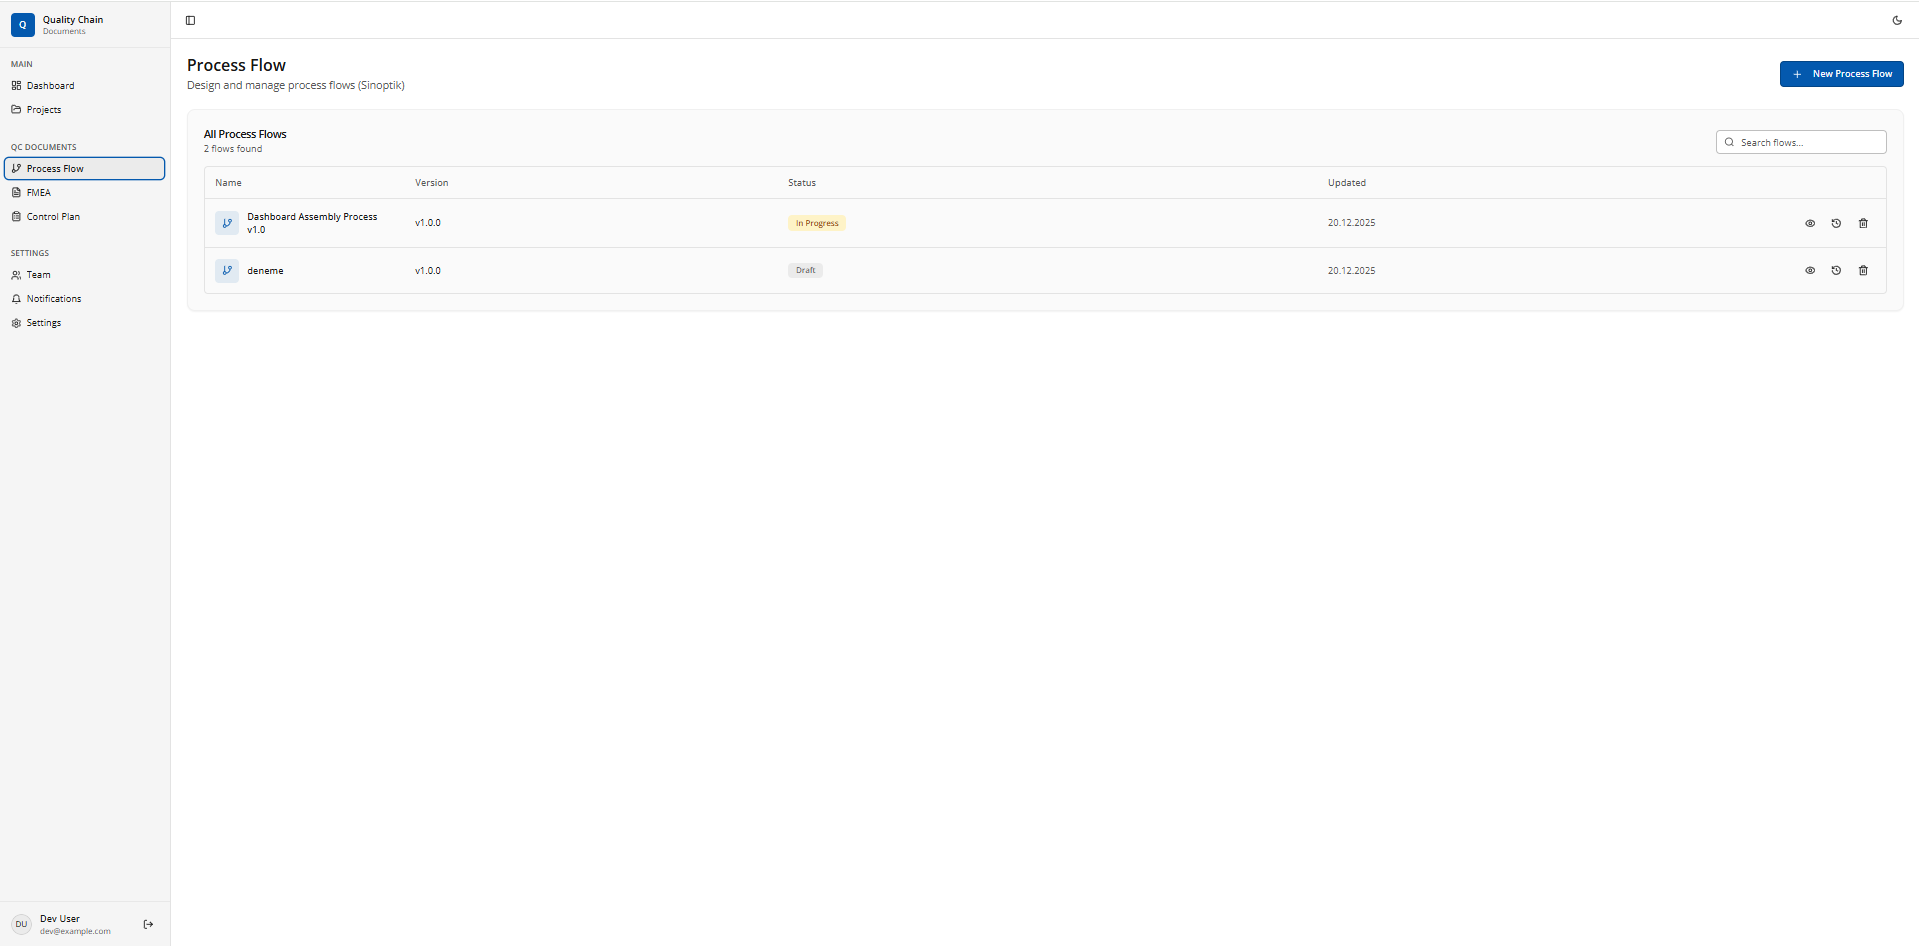Click the Draft status badge

pyautogui.click(x=805, y=270)
